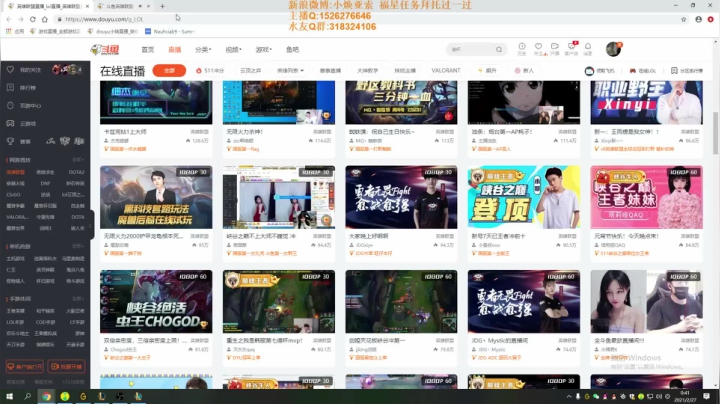Open the 分区排行榜 ranking link
720x404 pixels.
[x=687, y=71]
